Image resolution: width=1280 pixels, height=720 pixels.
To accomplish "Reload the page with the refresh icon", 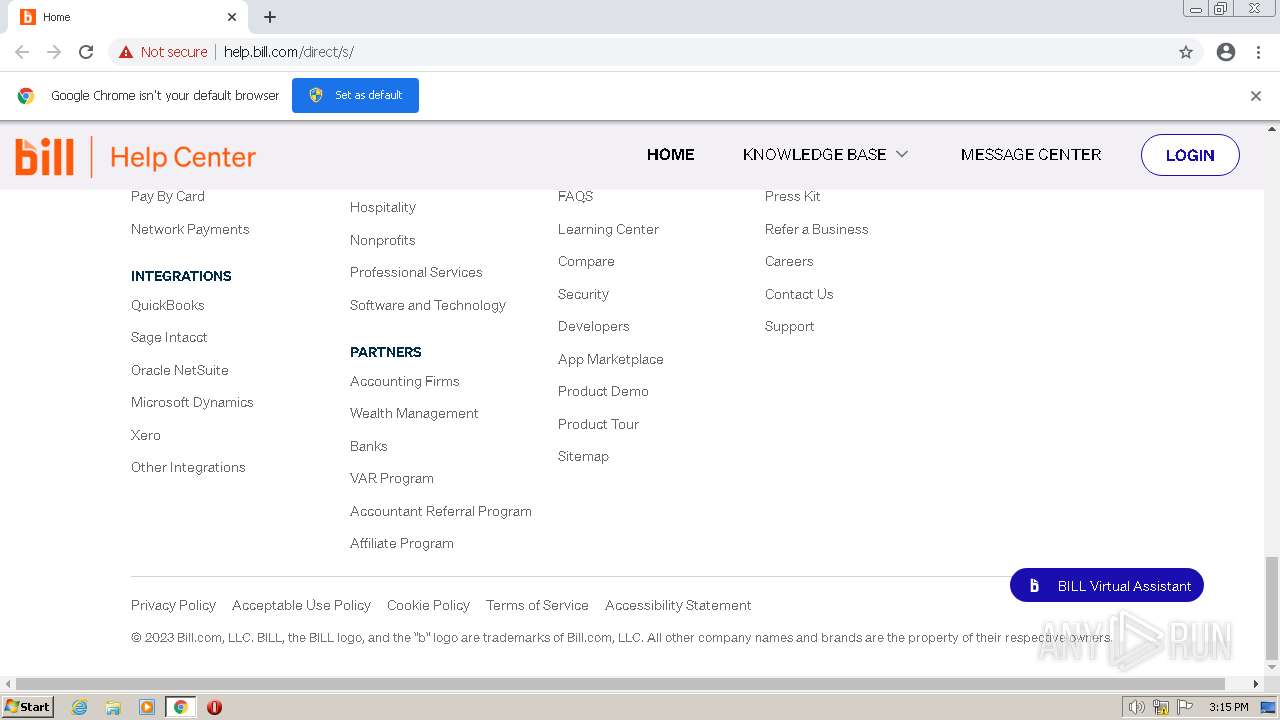I will click(x=86, y=52).
